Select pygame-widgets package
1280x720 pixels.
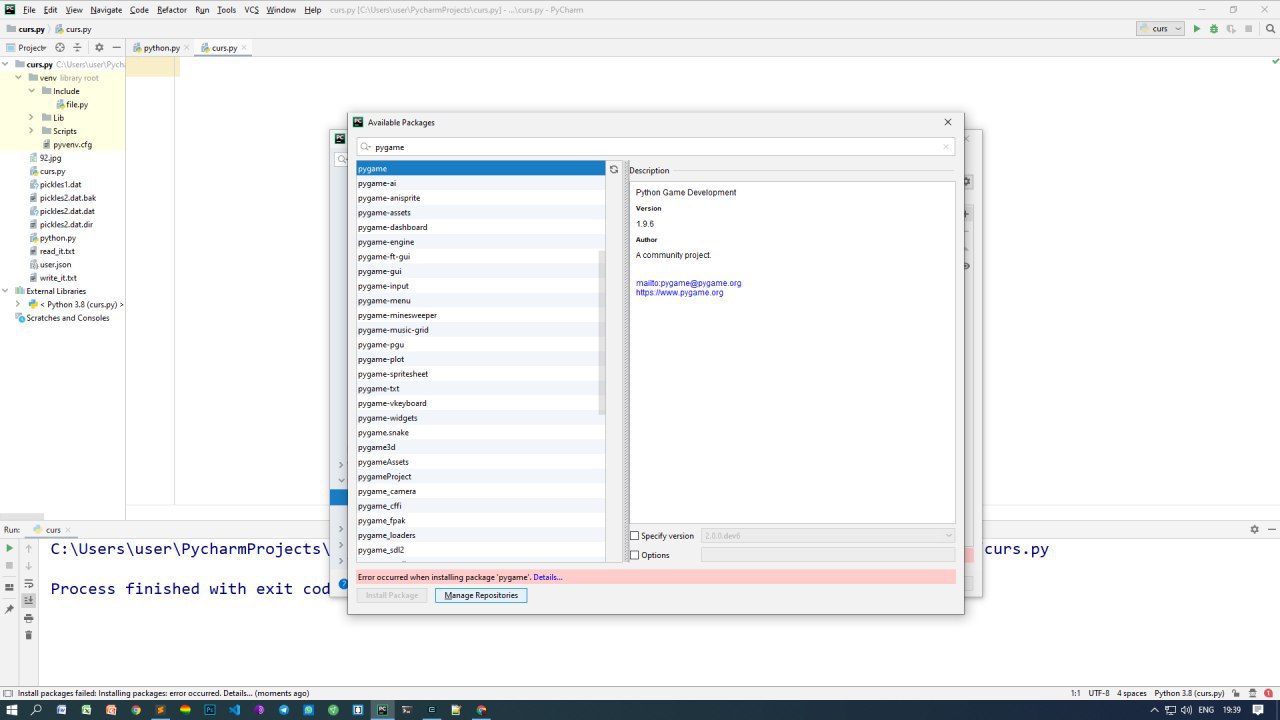point(481,418)
